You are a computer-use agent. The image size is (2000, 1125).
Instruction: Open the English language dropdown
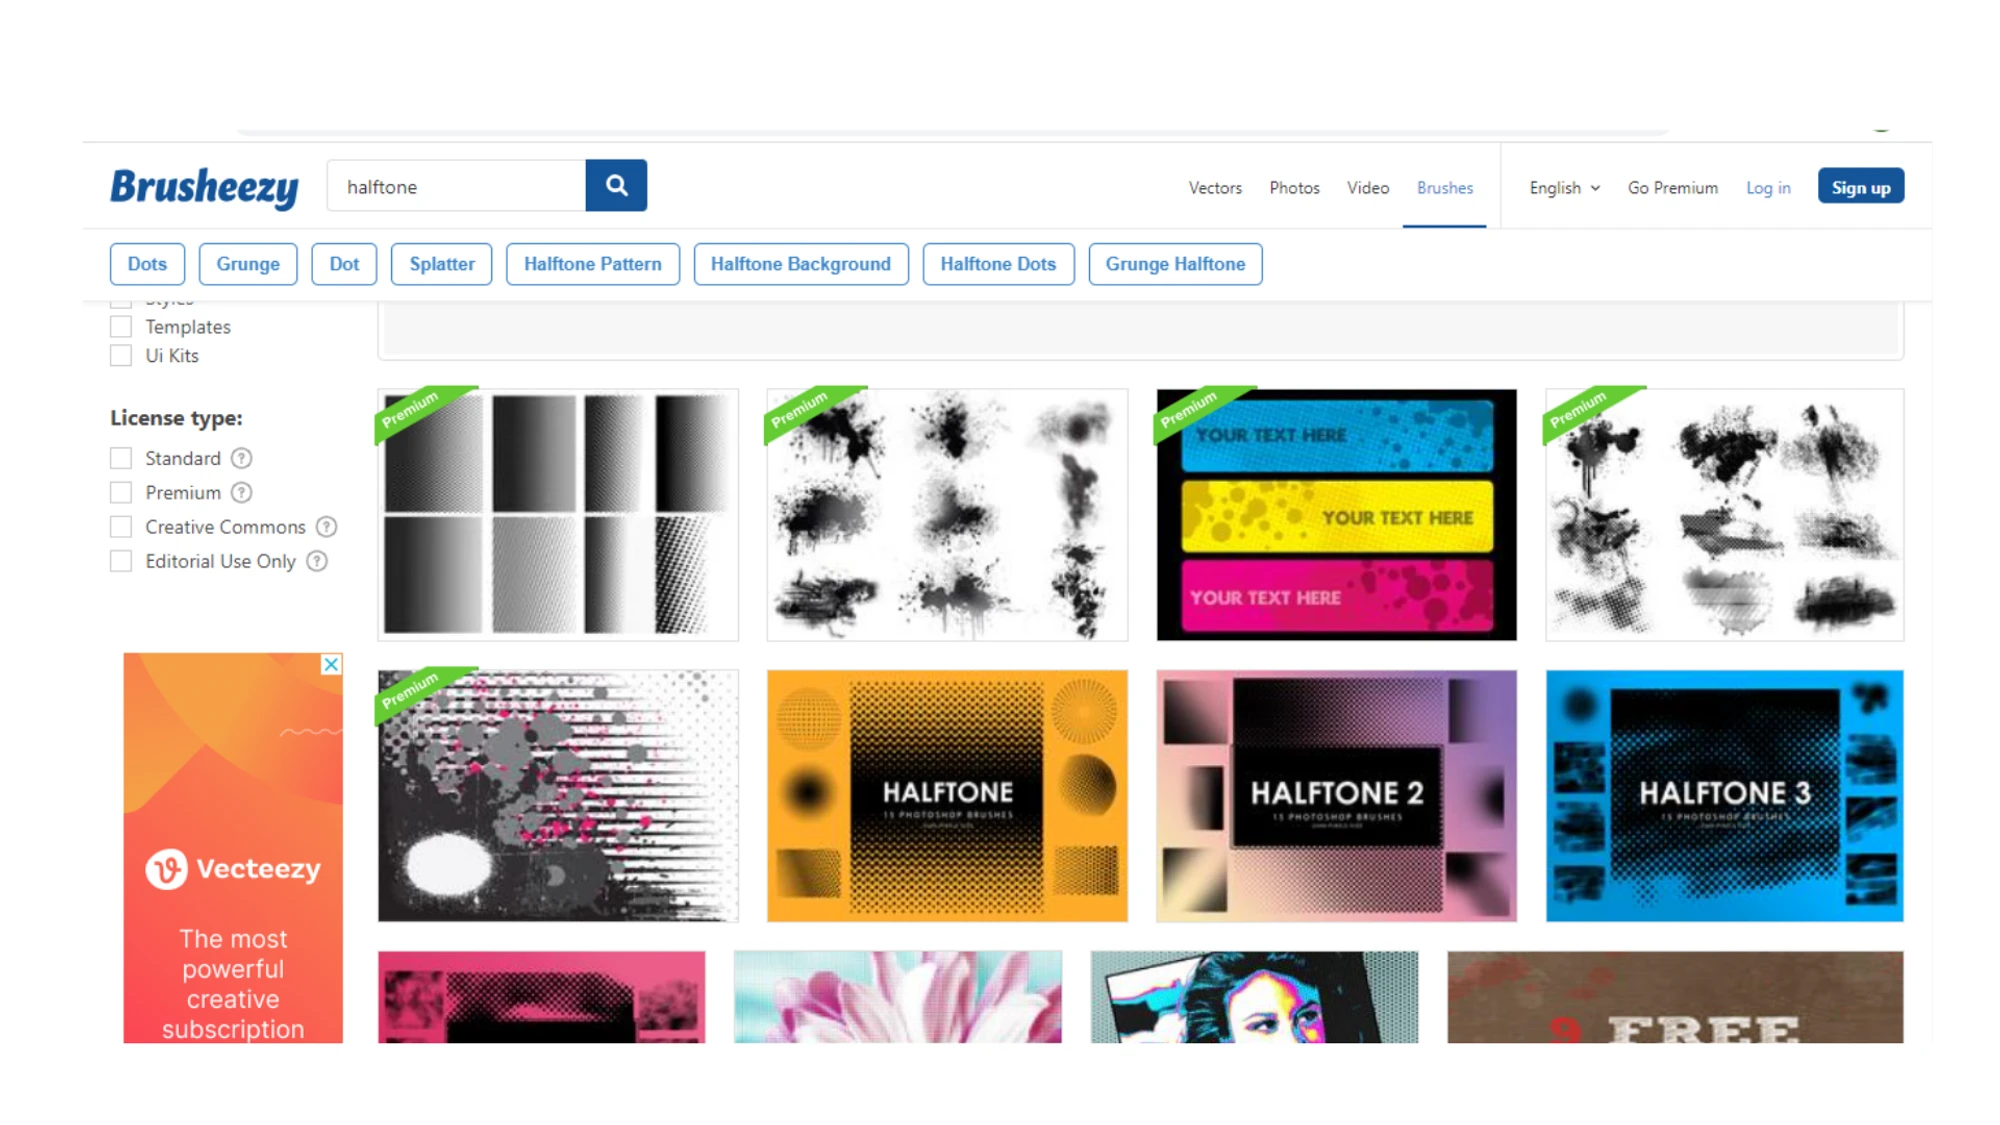coord(1564,188)
